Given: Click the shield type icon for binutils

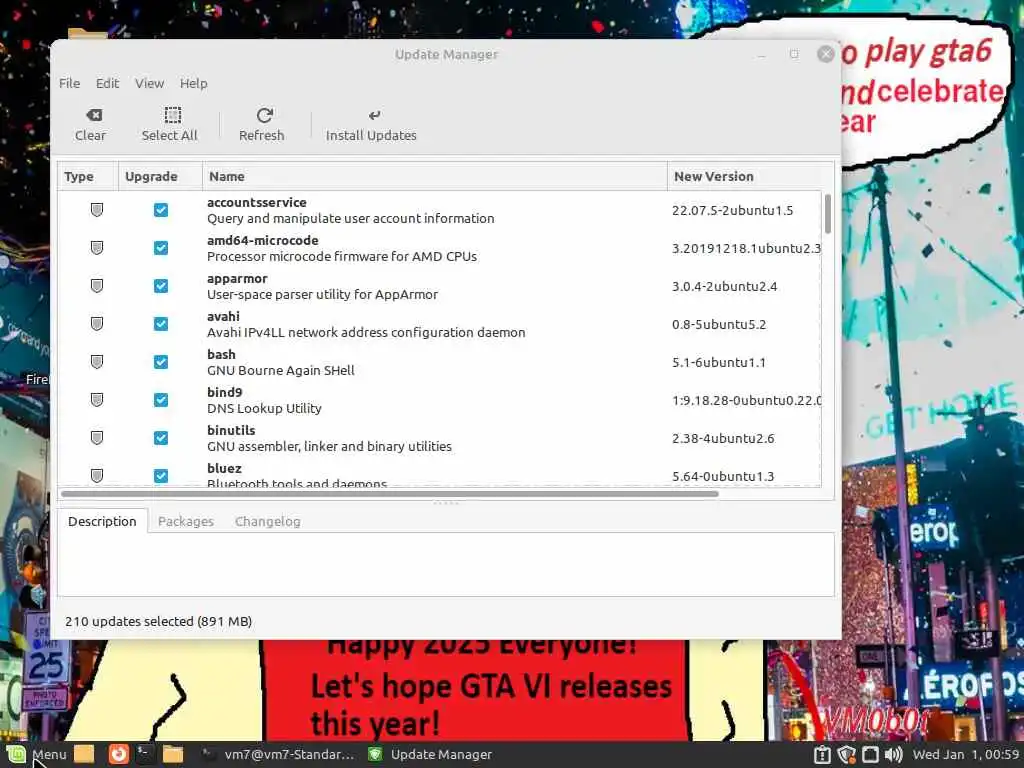Looking at the screenshot, I should pyautogui.click(x=97, y=437).
